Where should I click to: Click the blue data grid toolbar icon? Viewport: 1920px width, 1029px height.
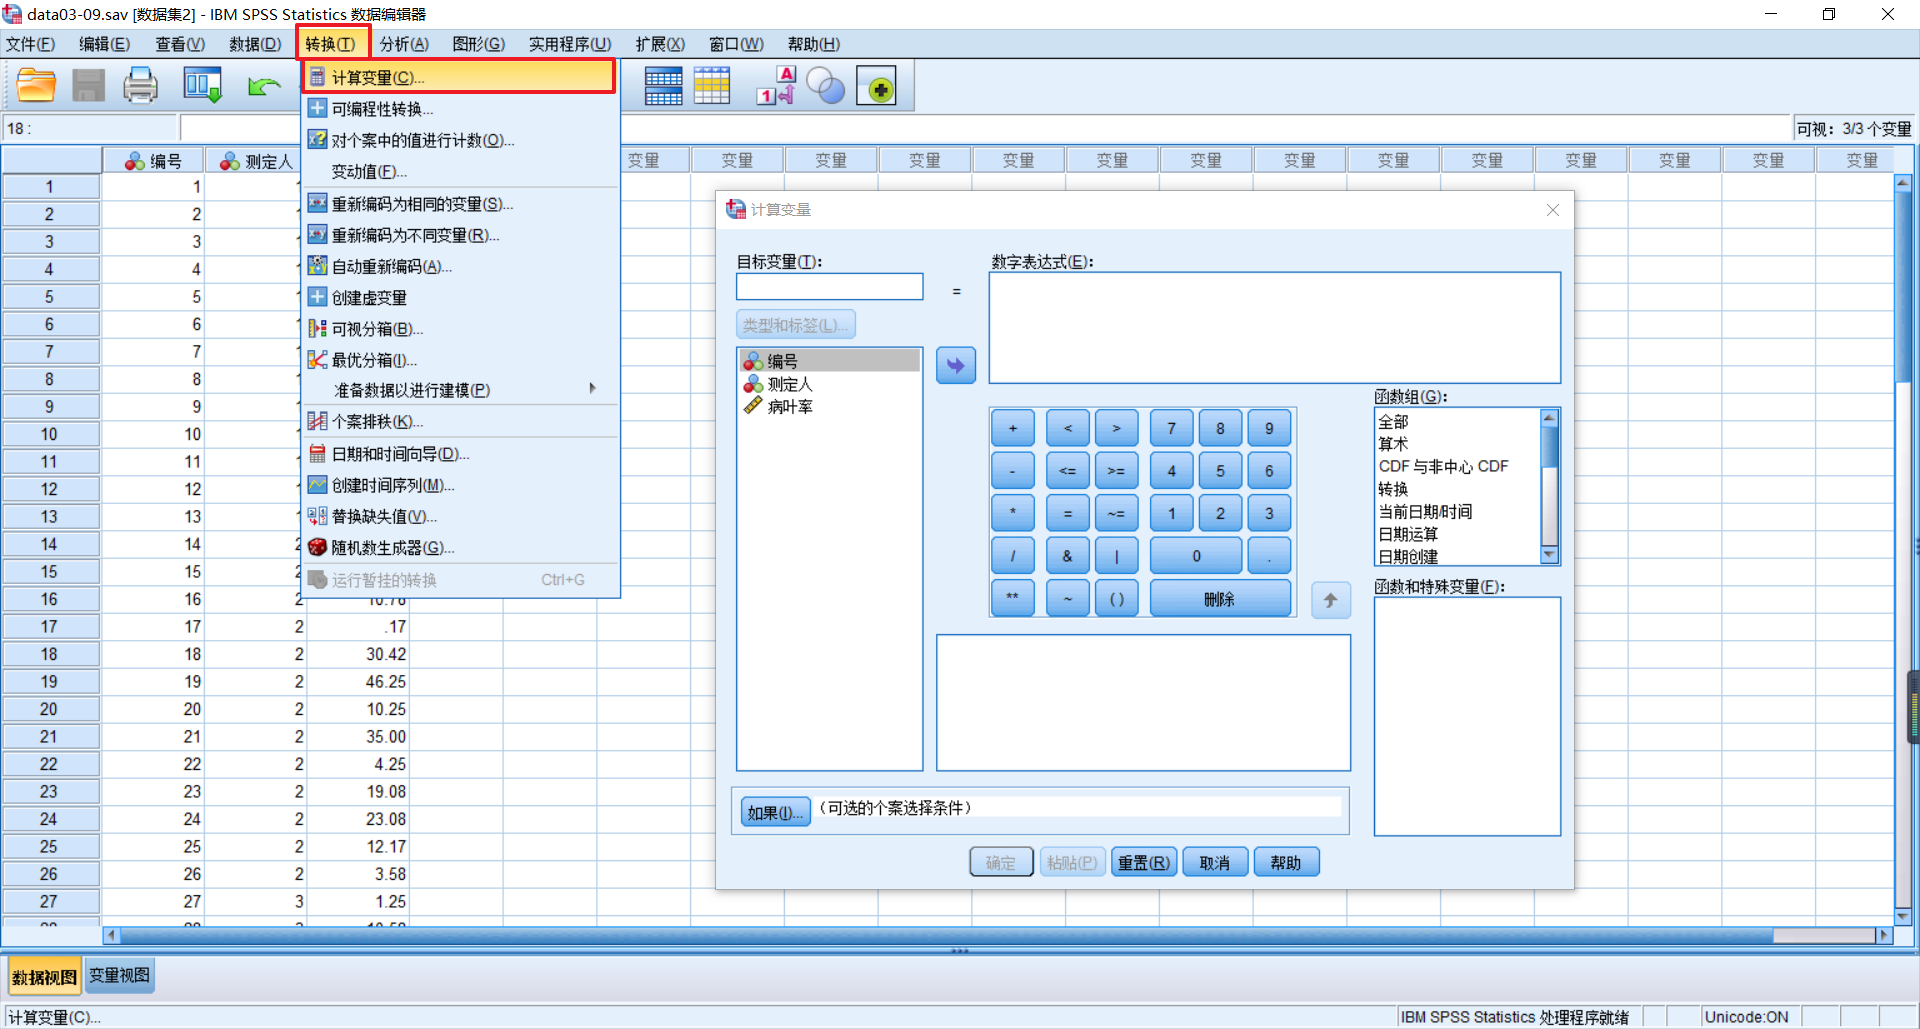pos(663,86)
